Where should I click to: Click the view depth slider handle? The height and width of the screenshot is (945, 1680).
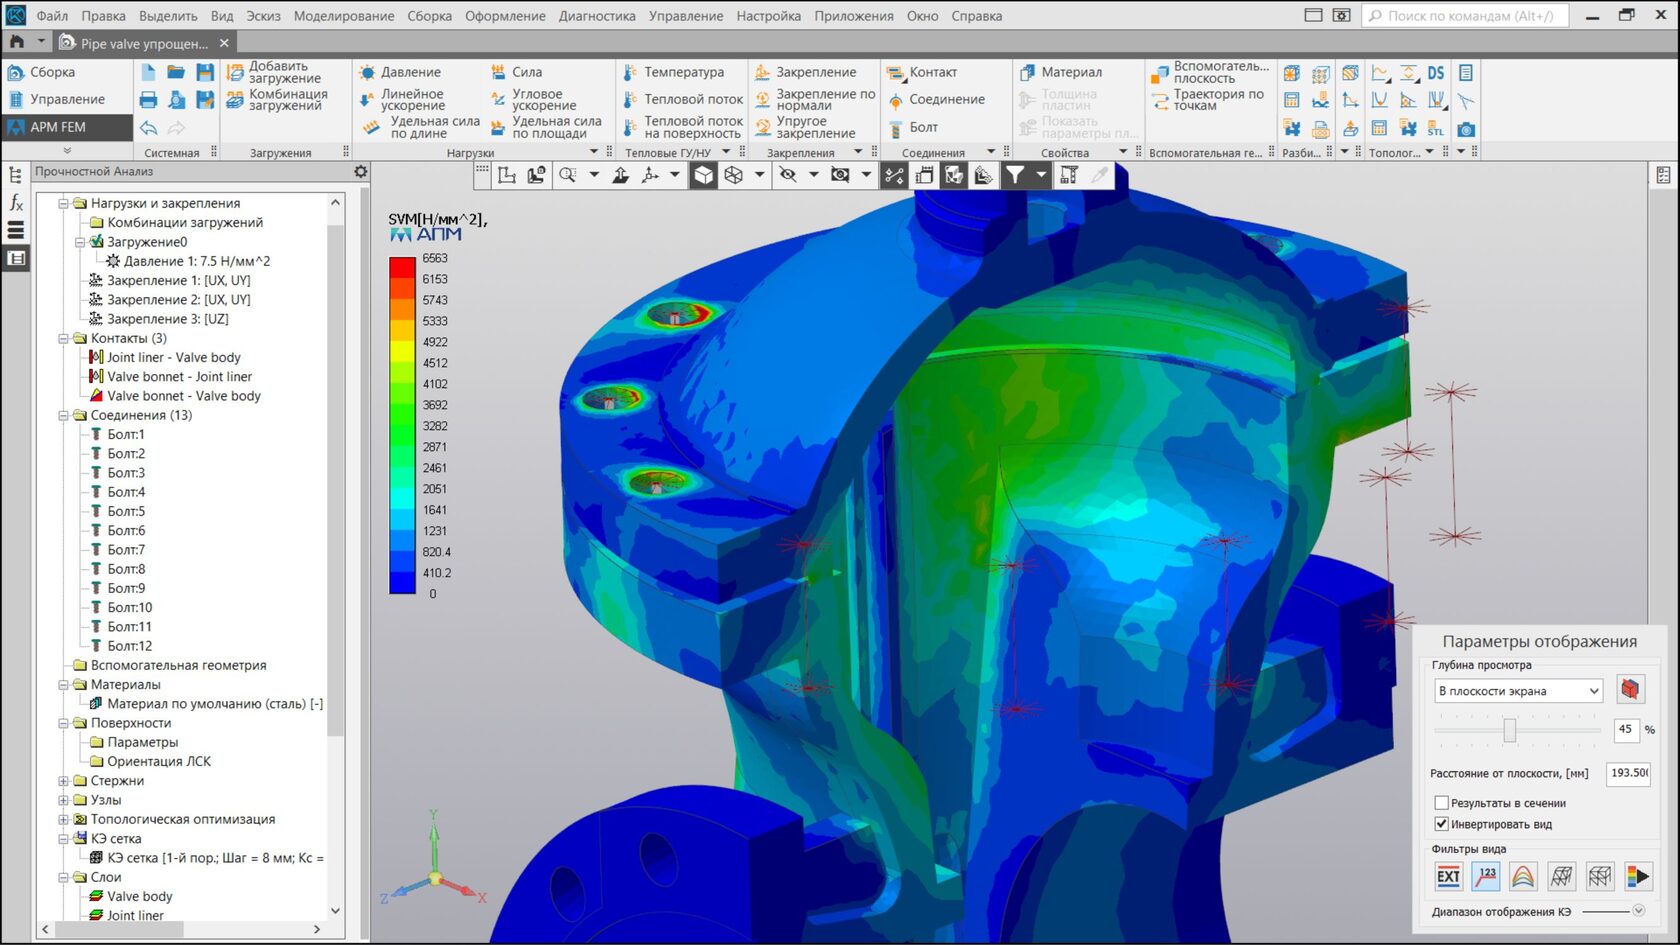click(1510, 730)
